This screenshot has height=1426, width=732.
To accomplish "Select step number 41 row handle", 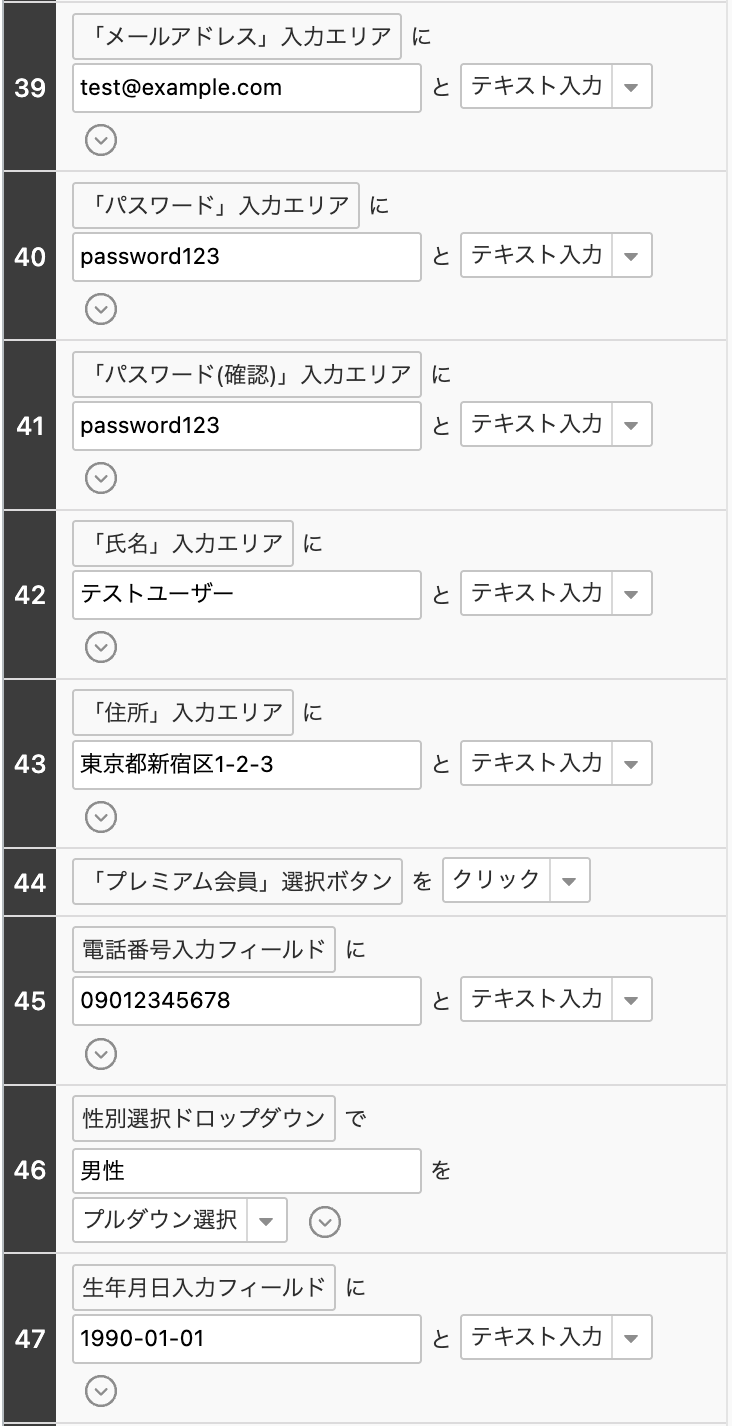I will pos(30,425).
